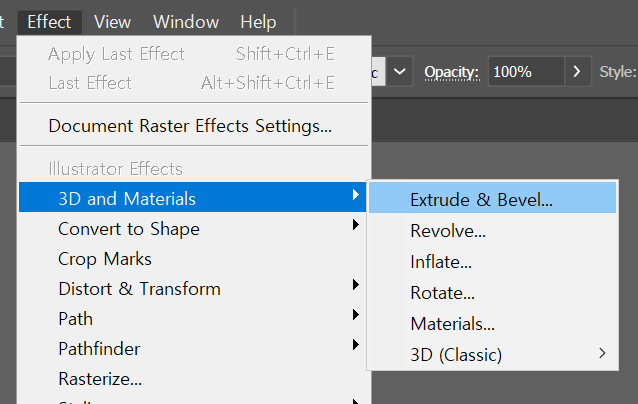Expand the Convert to Shape submenu
Image resolution: width=638 pixels, height=404 pixels.
click(x=194, y=229)
